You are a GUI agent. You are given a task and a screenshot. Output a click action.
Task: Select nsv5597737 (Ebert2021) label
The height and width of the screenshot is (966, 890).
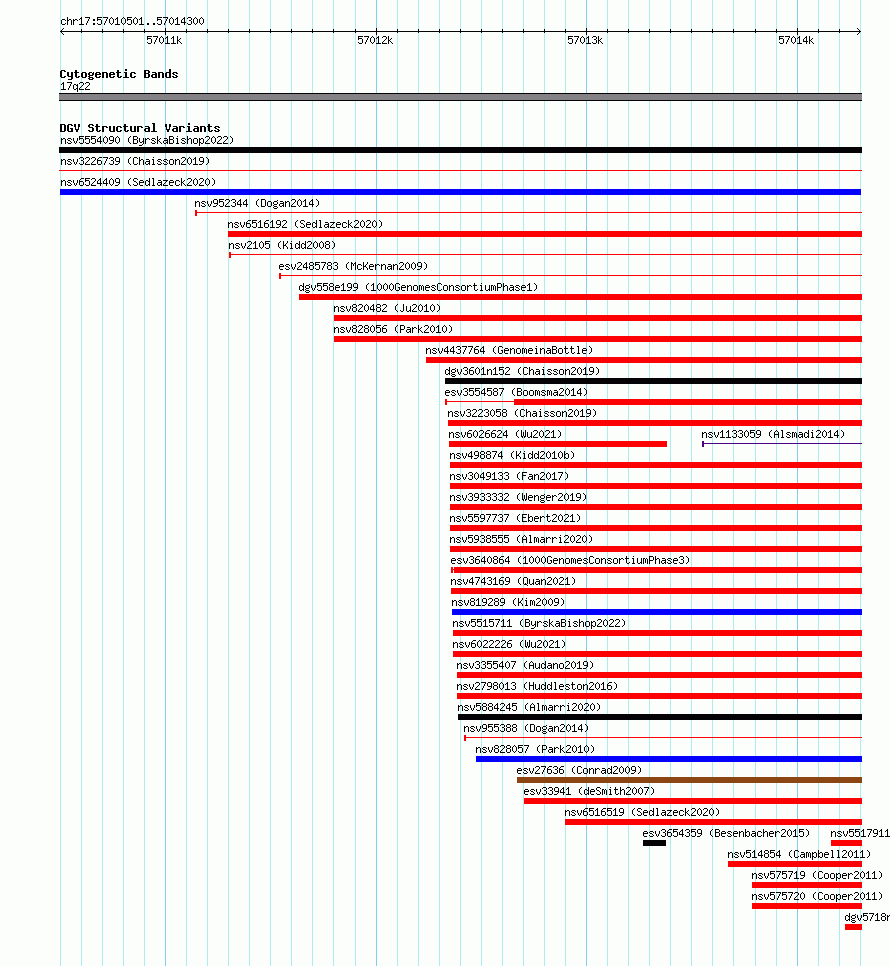(515, 518)
